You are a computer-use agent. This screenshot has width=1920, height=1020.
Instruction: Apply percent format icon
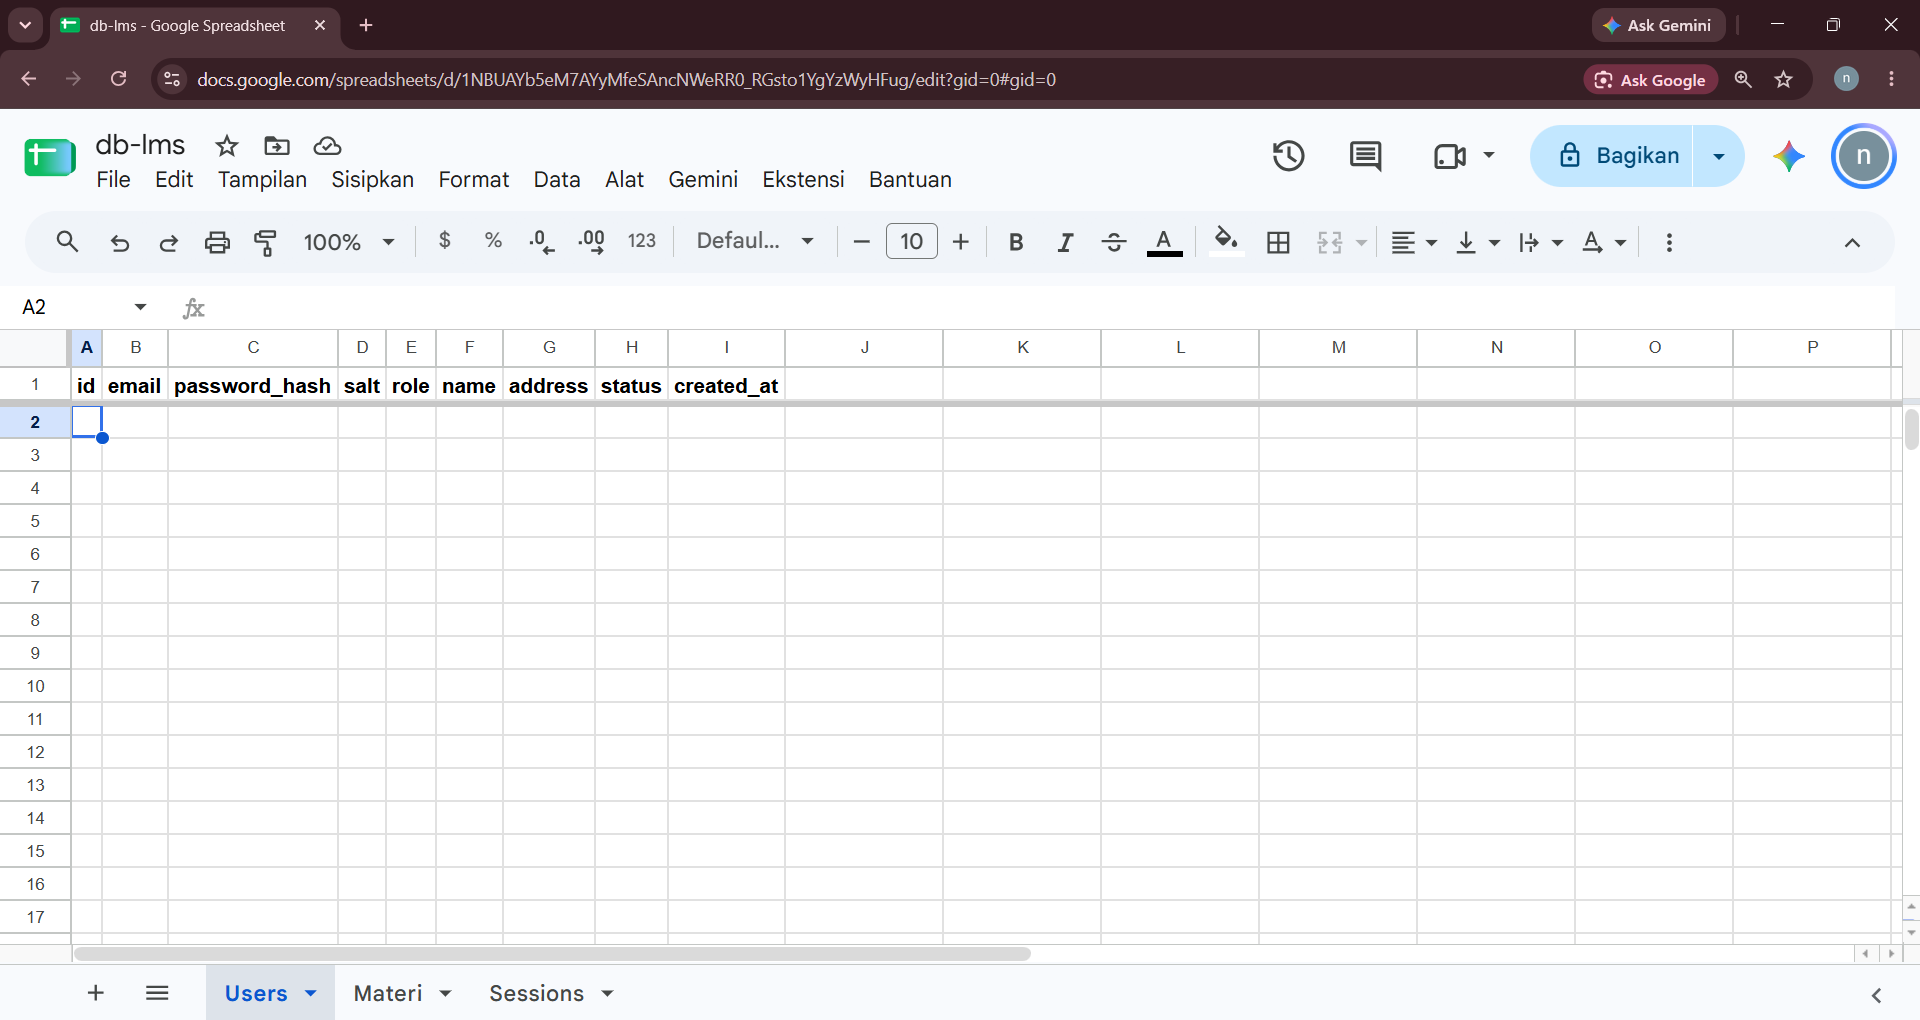click(x=493, y=241)
